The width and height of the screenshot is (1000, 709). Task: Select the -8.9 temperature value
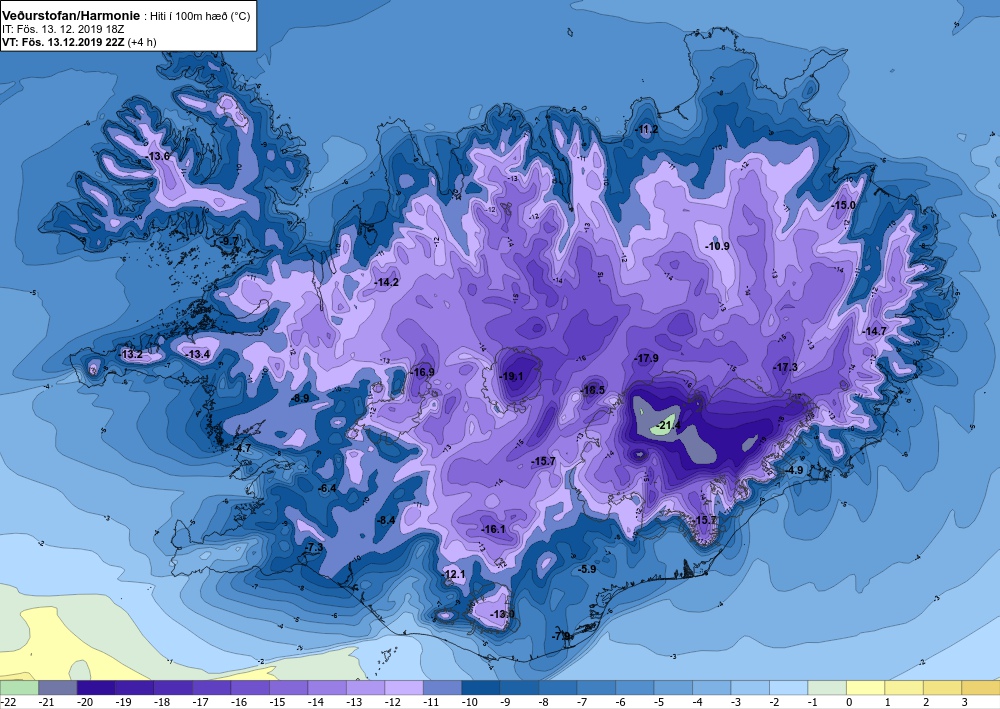(x=300, y=398)
